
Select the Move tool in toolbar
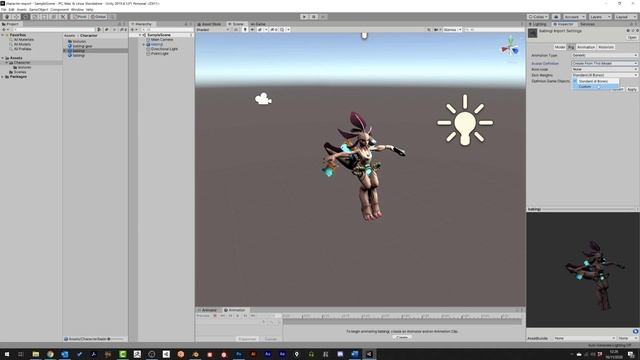pyautogui.click(x=16, y=17)
